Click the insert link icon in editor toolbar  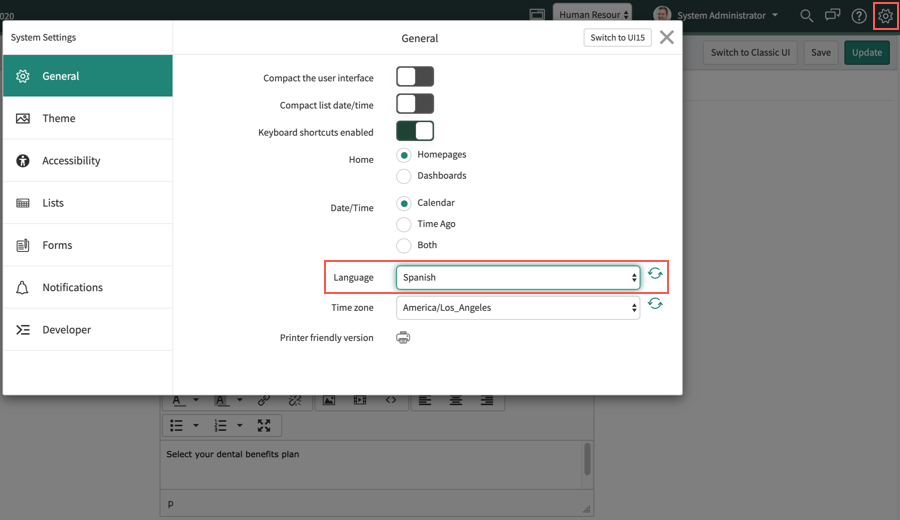(x=264, y=401)
